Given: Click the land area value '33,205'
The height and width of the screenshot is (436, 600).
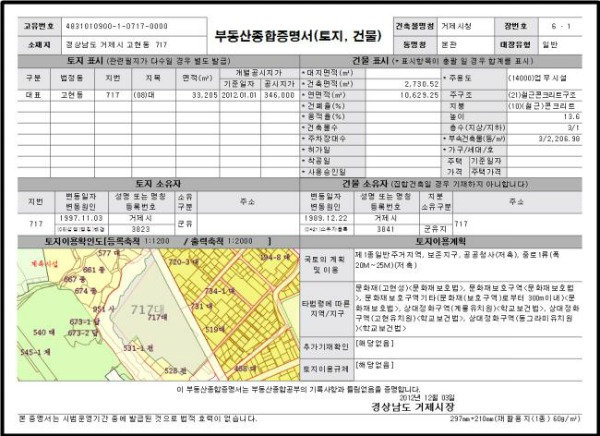Looking at the screenshot, I should tap(205, 95).
